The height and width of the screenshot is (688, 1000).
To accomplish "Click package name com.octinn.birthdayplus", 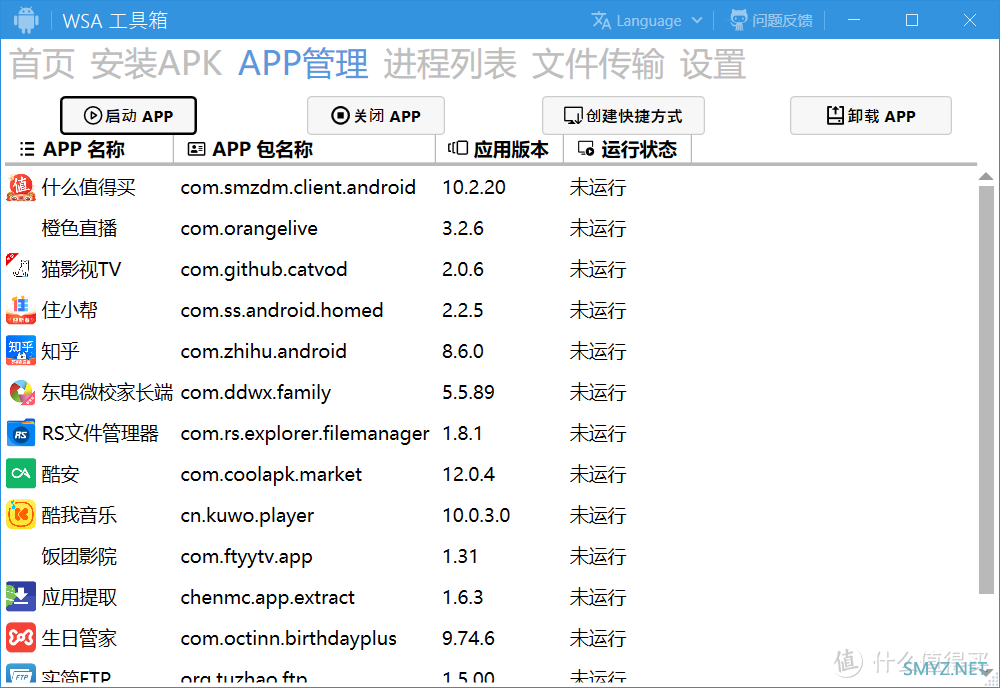I will 288,638.
